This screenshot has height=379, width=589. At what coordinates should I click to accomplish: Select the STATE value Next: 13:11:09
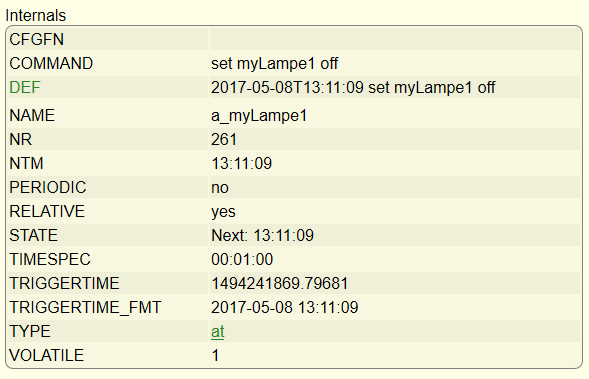(x=262, y=236)
